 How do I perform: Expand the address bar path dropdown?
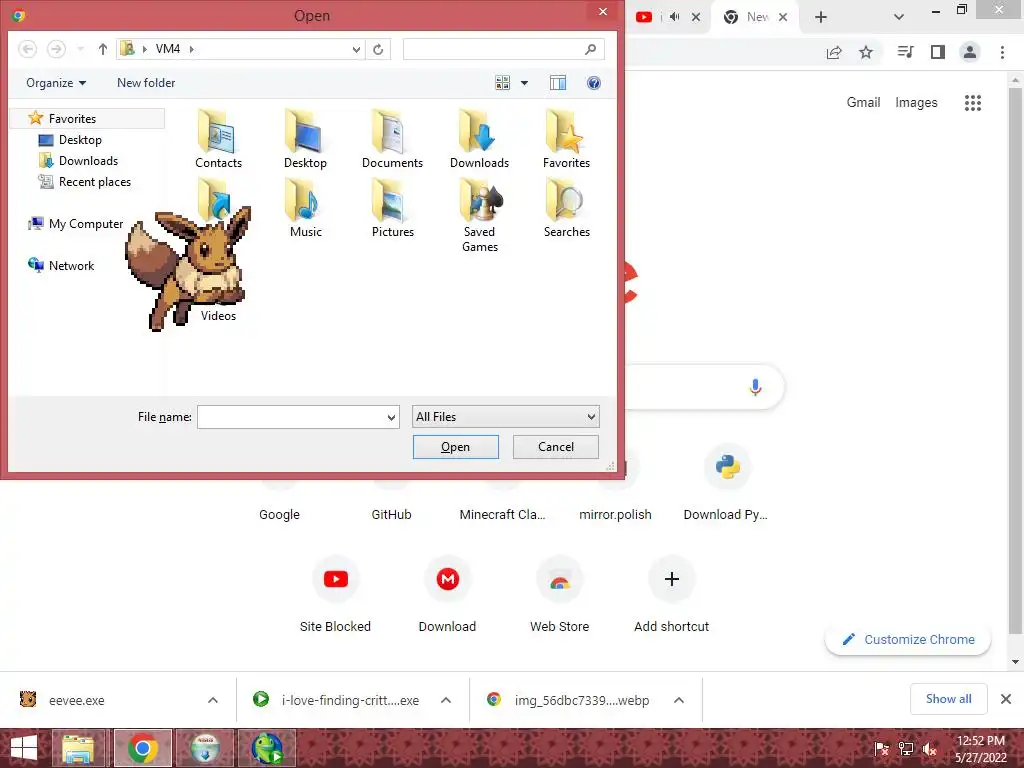(356, 49)
